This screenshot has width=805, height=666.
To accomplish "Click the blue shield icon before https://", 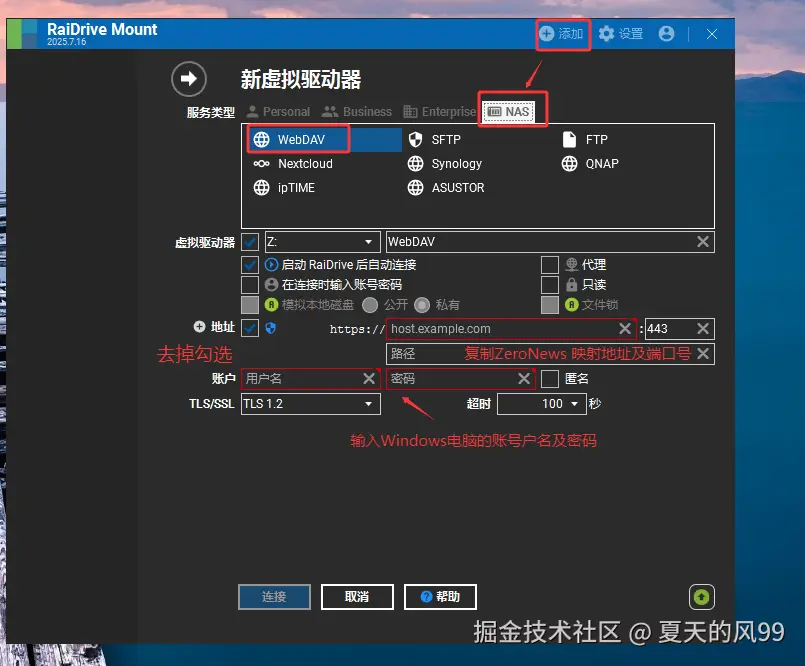I will tap(271, 328).
